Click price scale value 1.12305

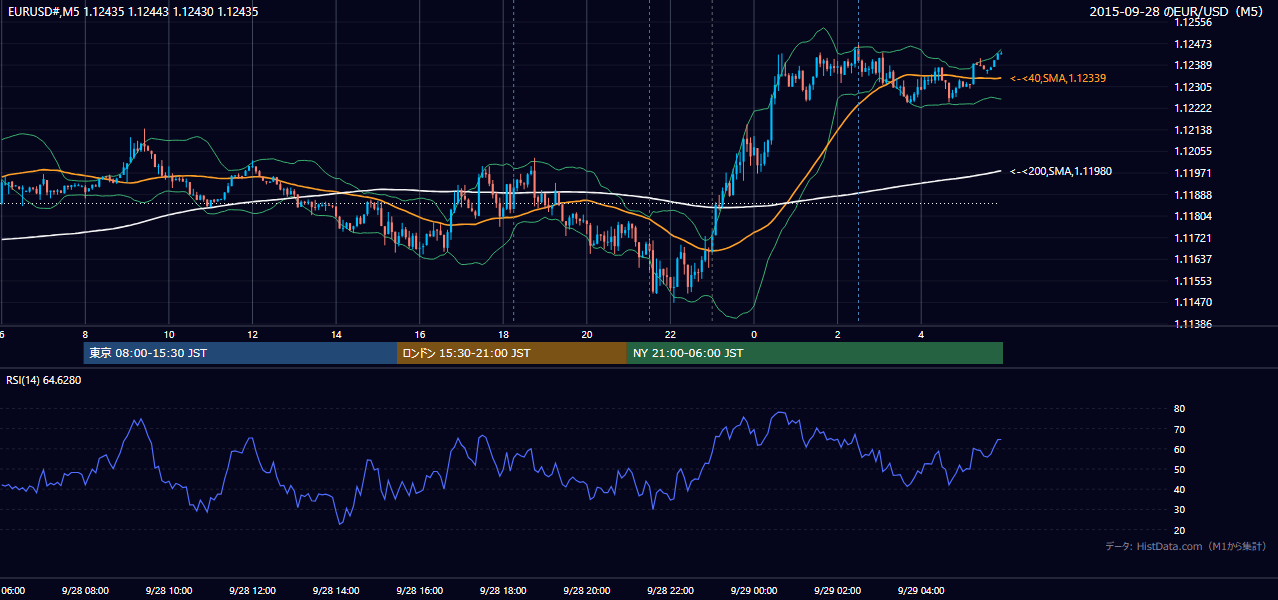[1194, 87]
